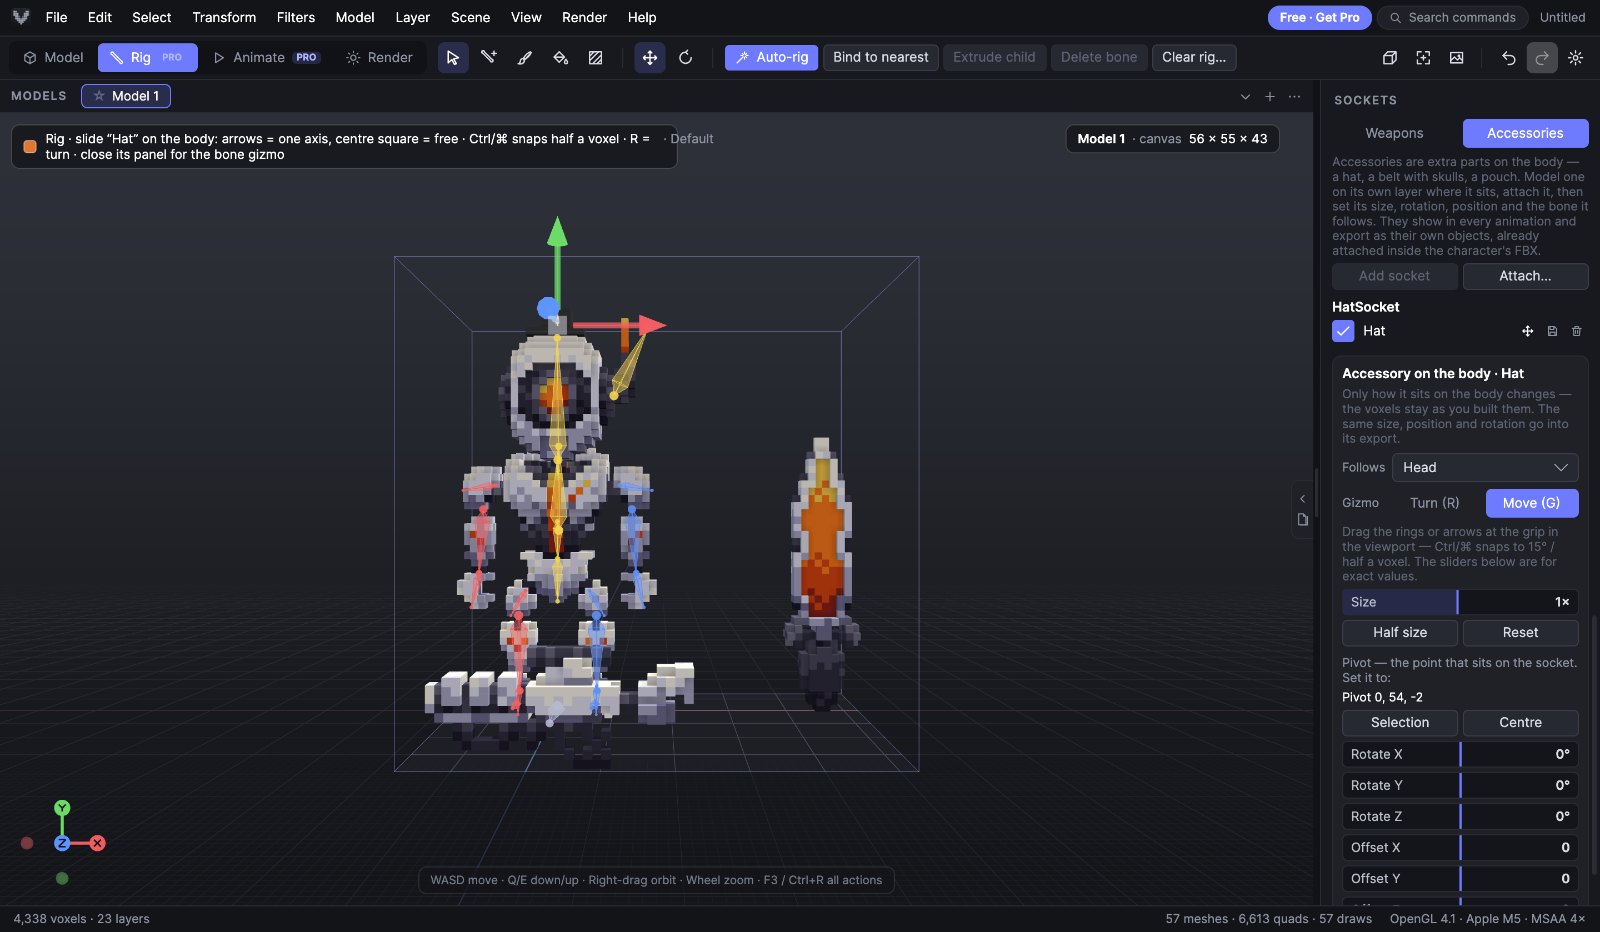Image resolution: width=1600 pixels, height=932 pixels.
Task: Open the Follows bone dropdown
Action: tap(1485, 467)
